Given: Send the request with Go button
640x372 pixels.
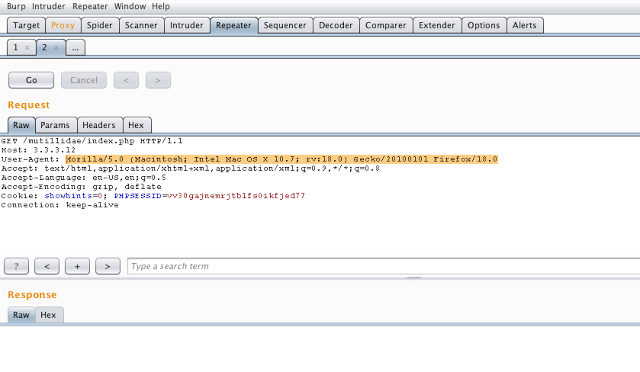Looking at the screenshot, I should click(31, 80).
